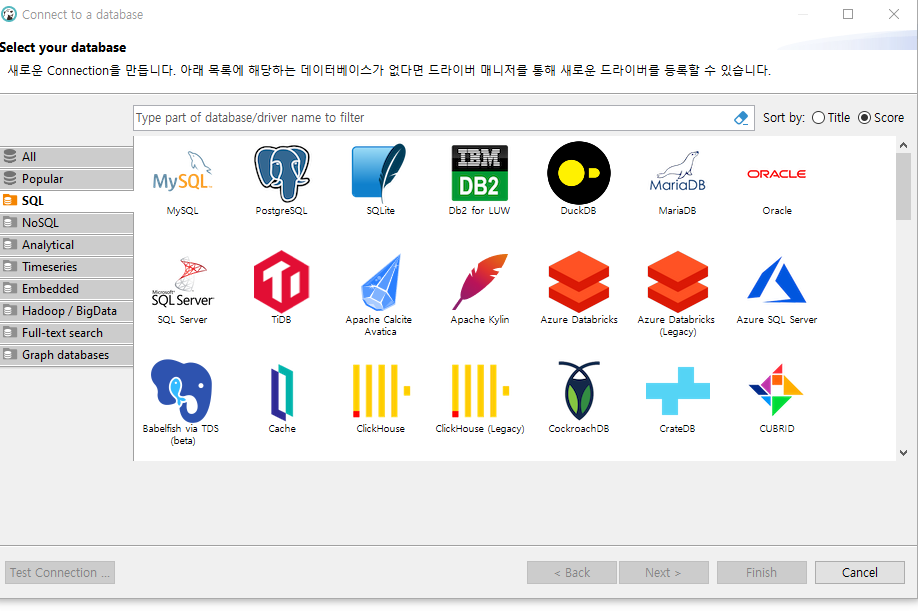Click the Cancel button

(x=859, y=572)
